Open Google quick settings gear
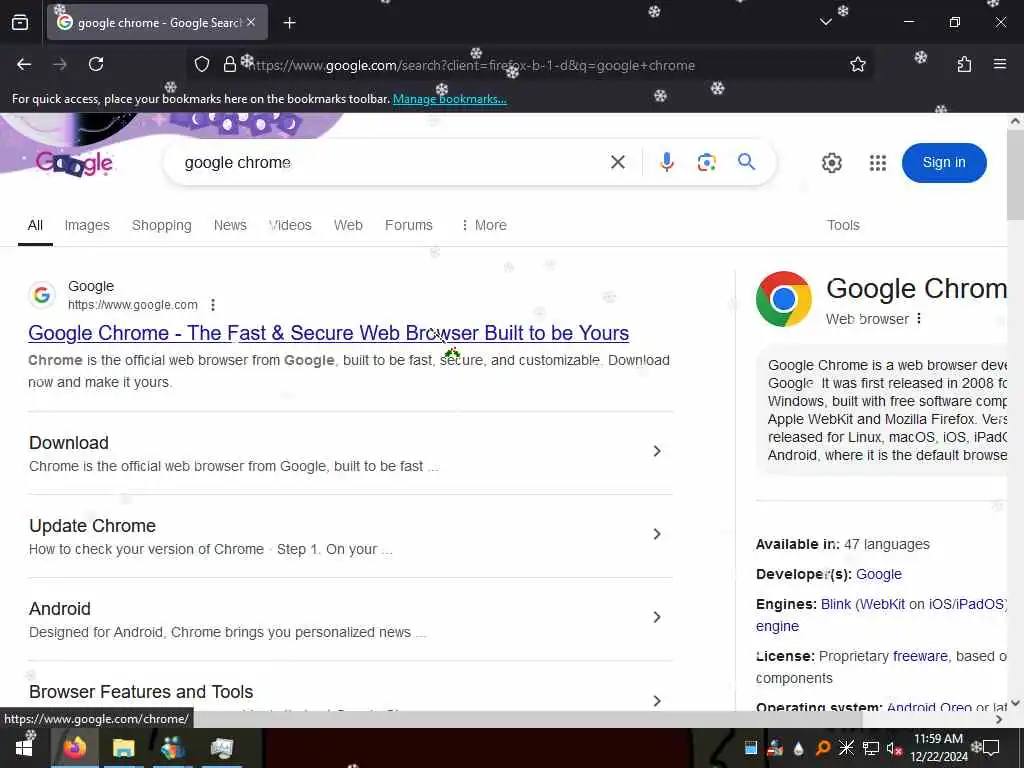1024x768 pixels. pyautogui.click(x=831, y=163)
